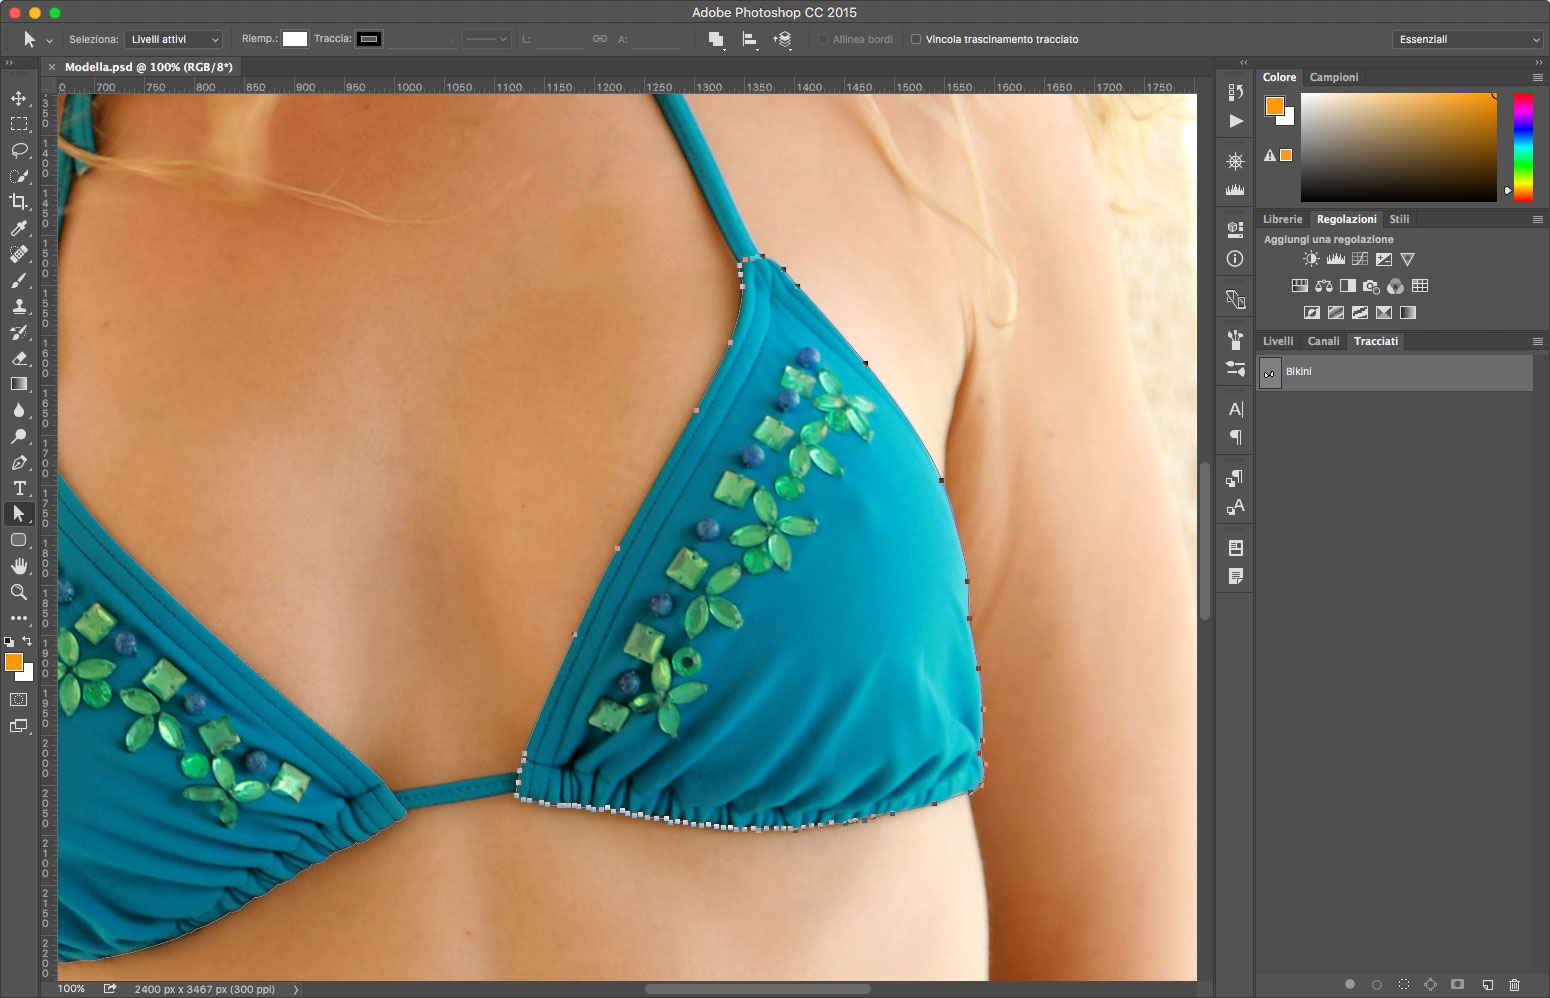This screenshot has width=1550, height=998.
Task: Select the Lasso tool
Action: click(19, 150)
